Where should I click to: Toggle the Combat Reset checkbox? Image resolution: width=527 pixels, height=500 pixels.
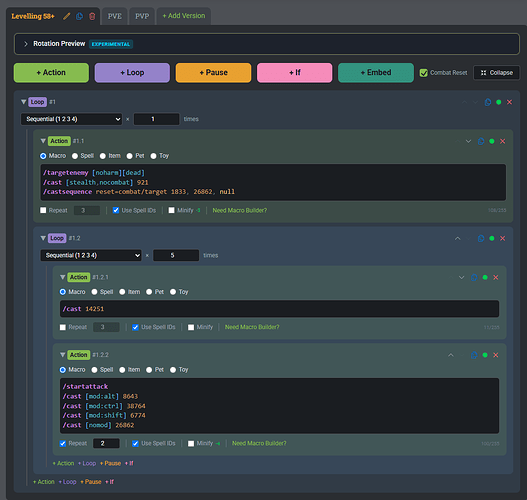click(x=423, y=73)
